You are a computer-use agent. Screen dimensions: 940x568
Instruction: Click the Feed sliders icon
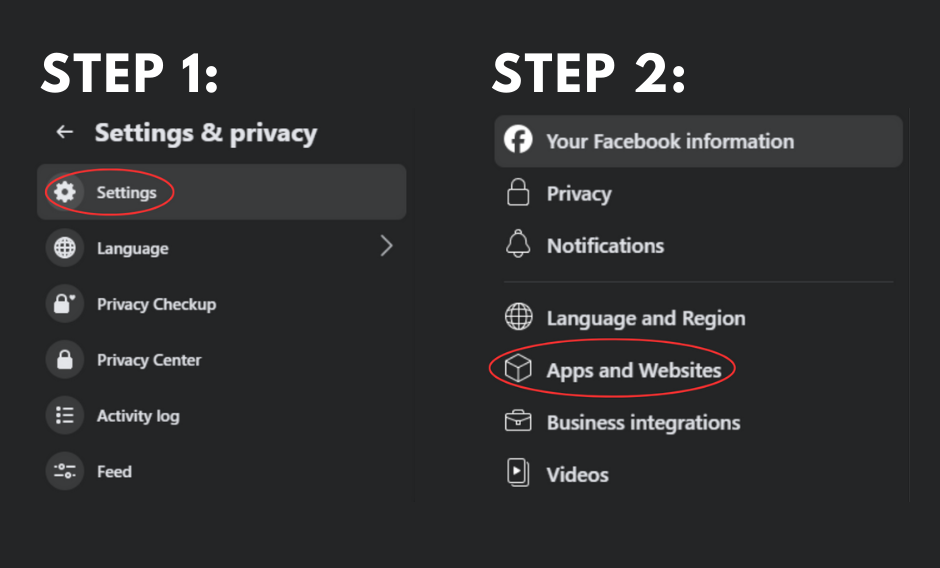pos(65,471)
